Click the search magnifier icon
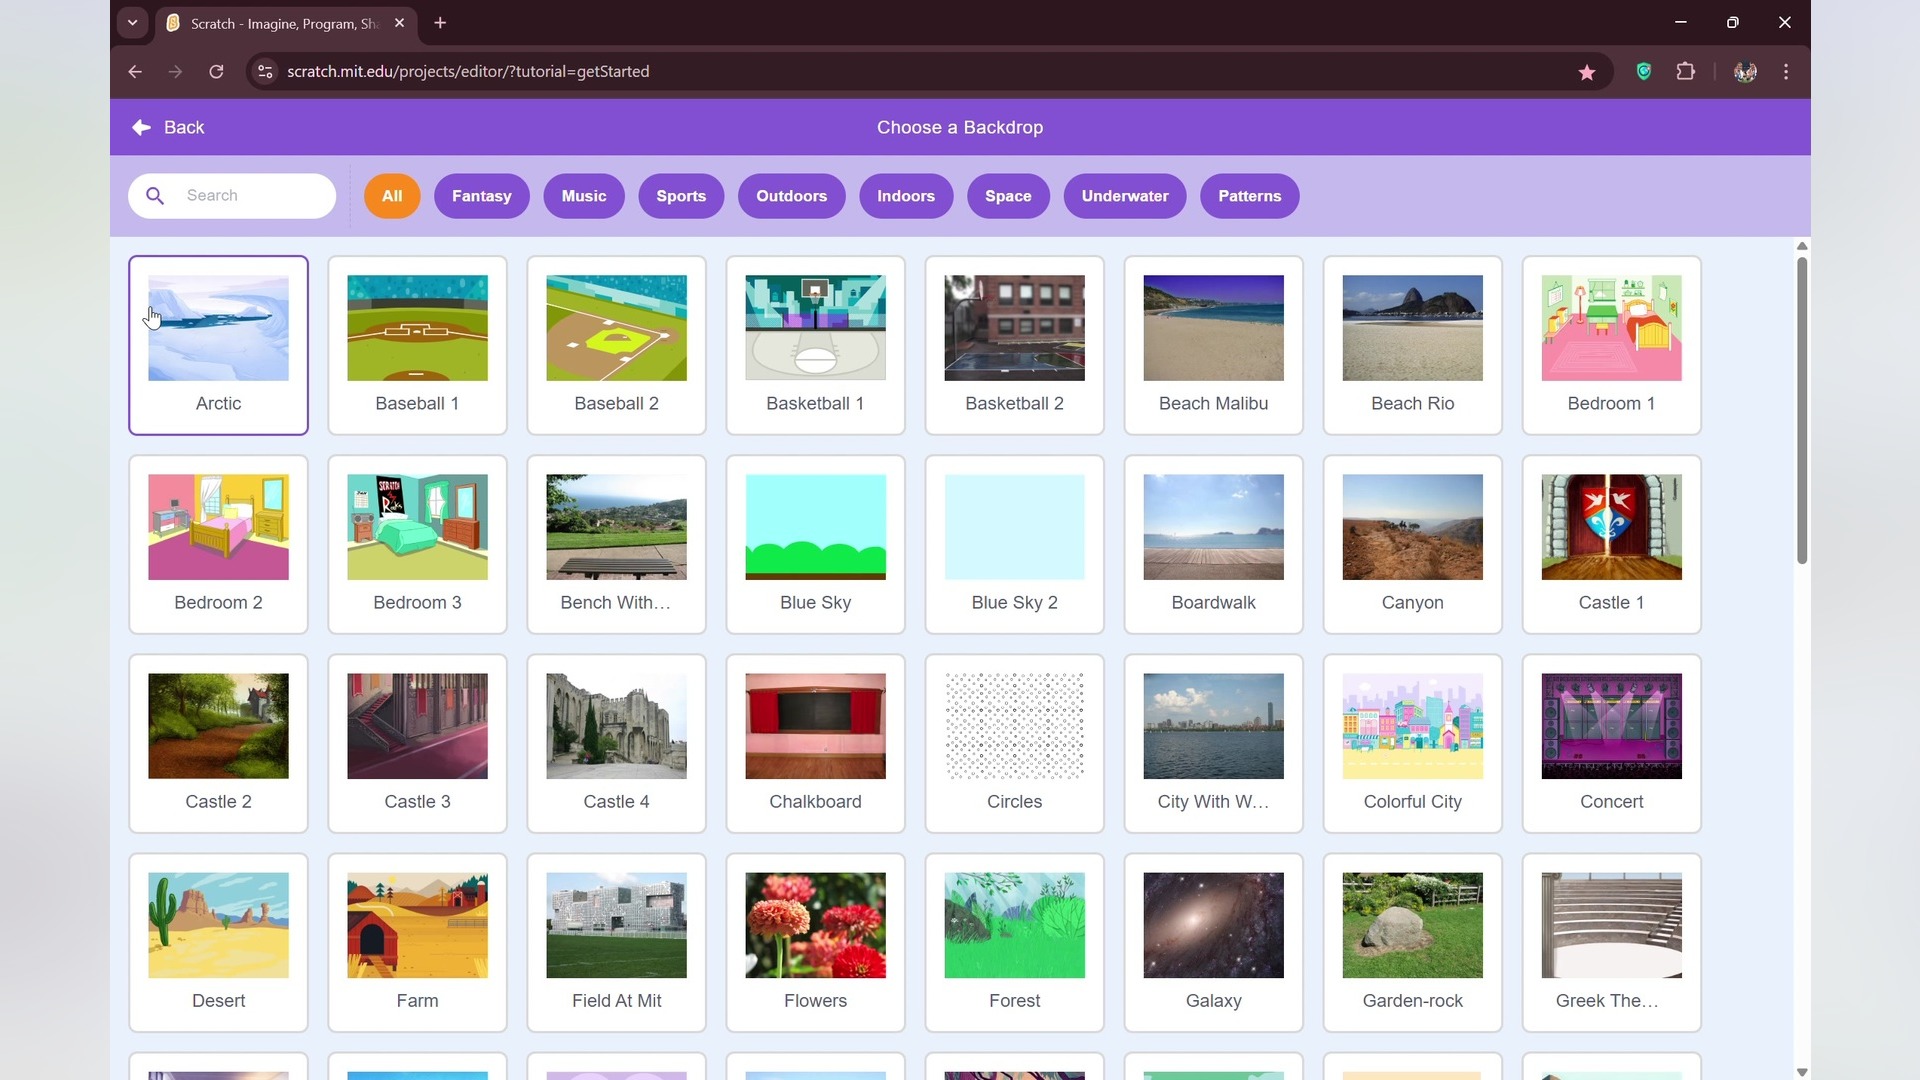Image resolution: width=1920 pixels, height=1080 pixels. pyautogui.click(x=155, y=196)
